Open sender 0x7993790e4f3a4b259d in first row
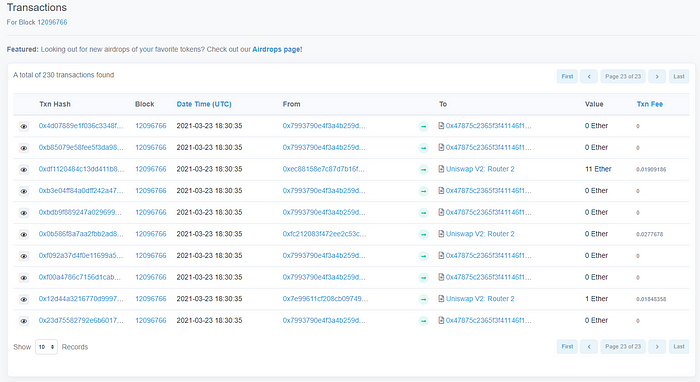The image size is (700, 382). [x=324, y=126]
